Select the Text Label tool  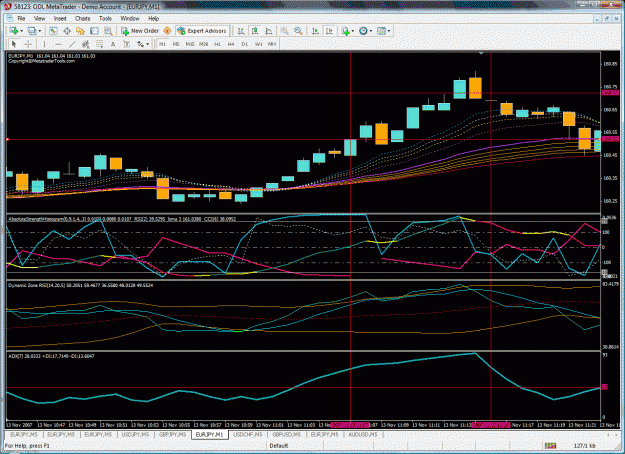tap(126, 44)
